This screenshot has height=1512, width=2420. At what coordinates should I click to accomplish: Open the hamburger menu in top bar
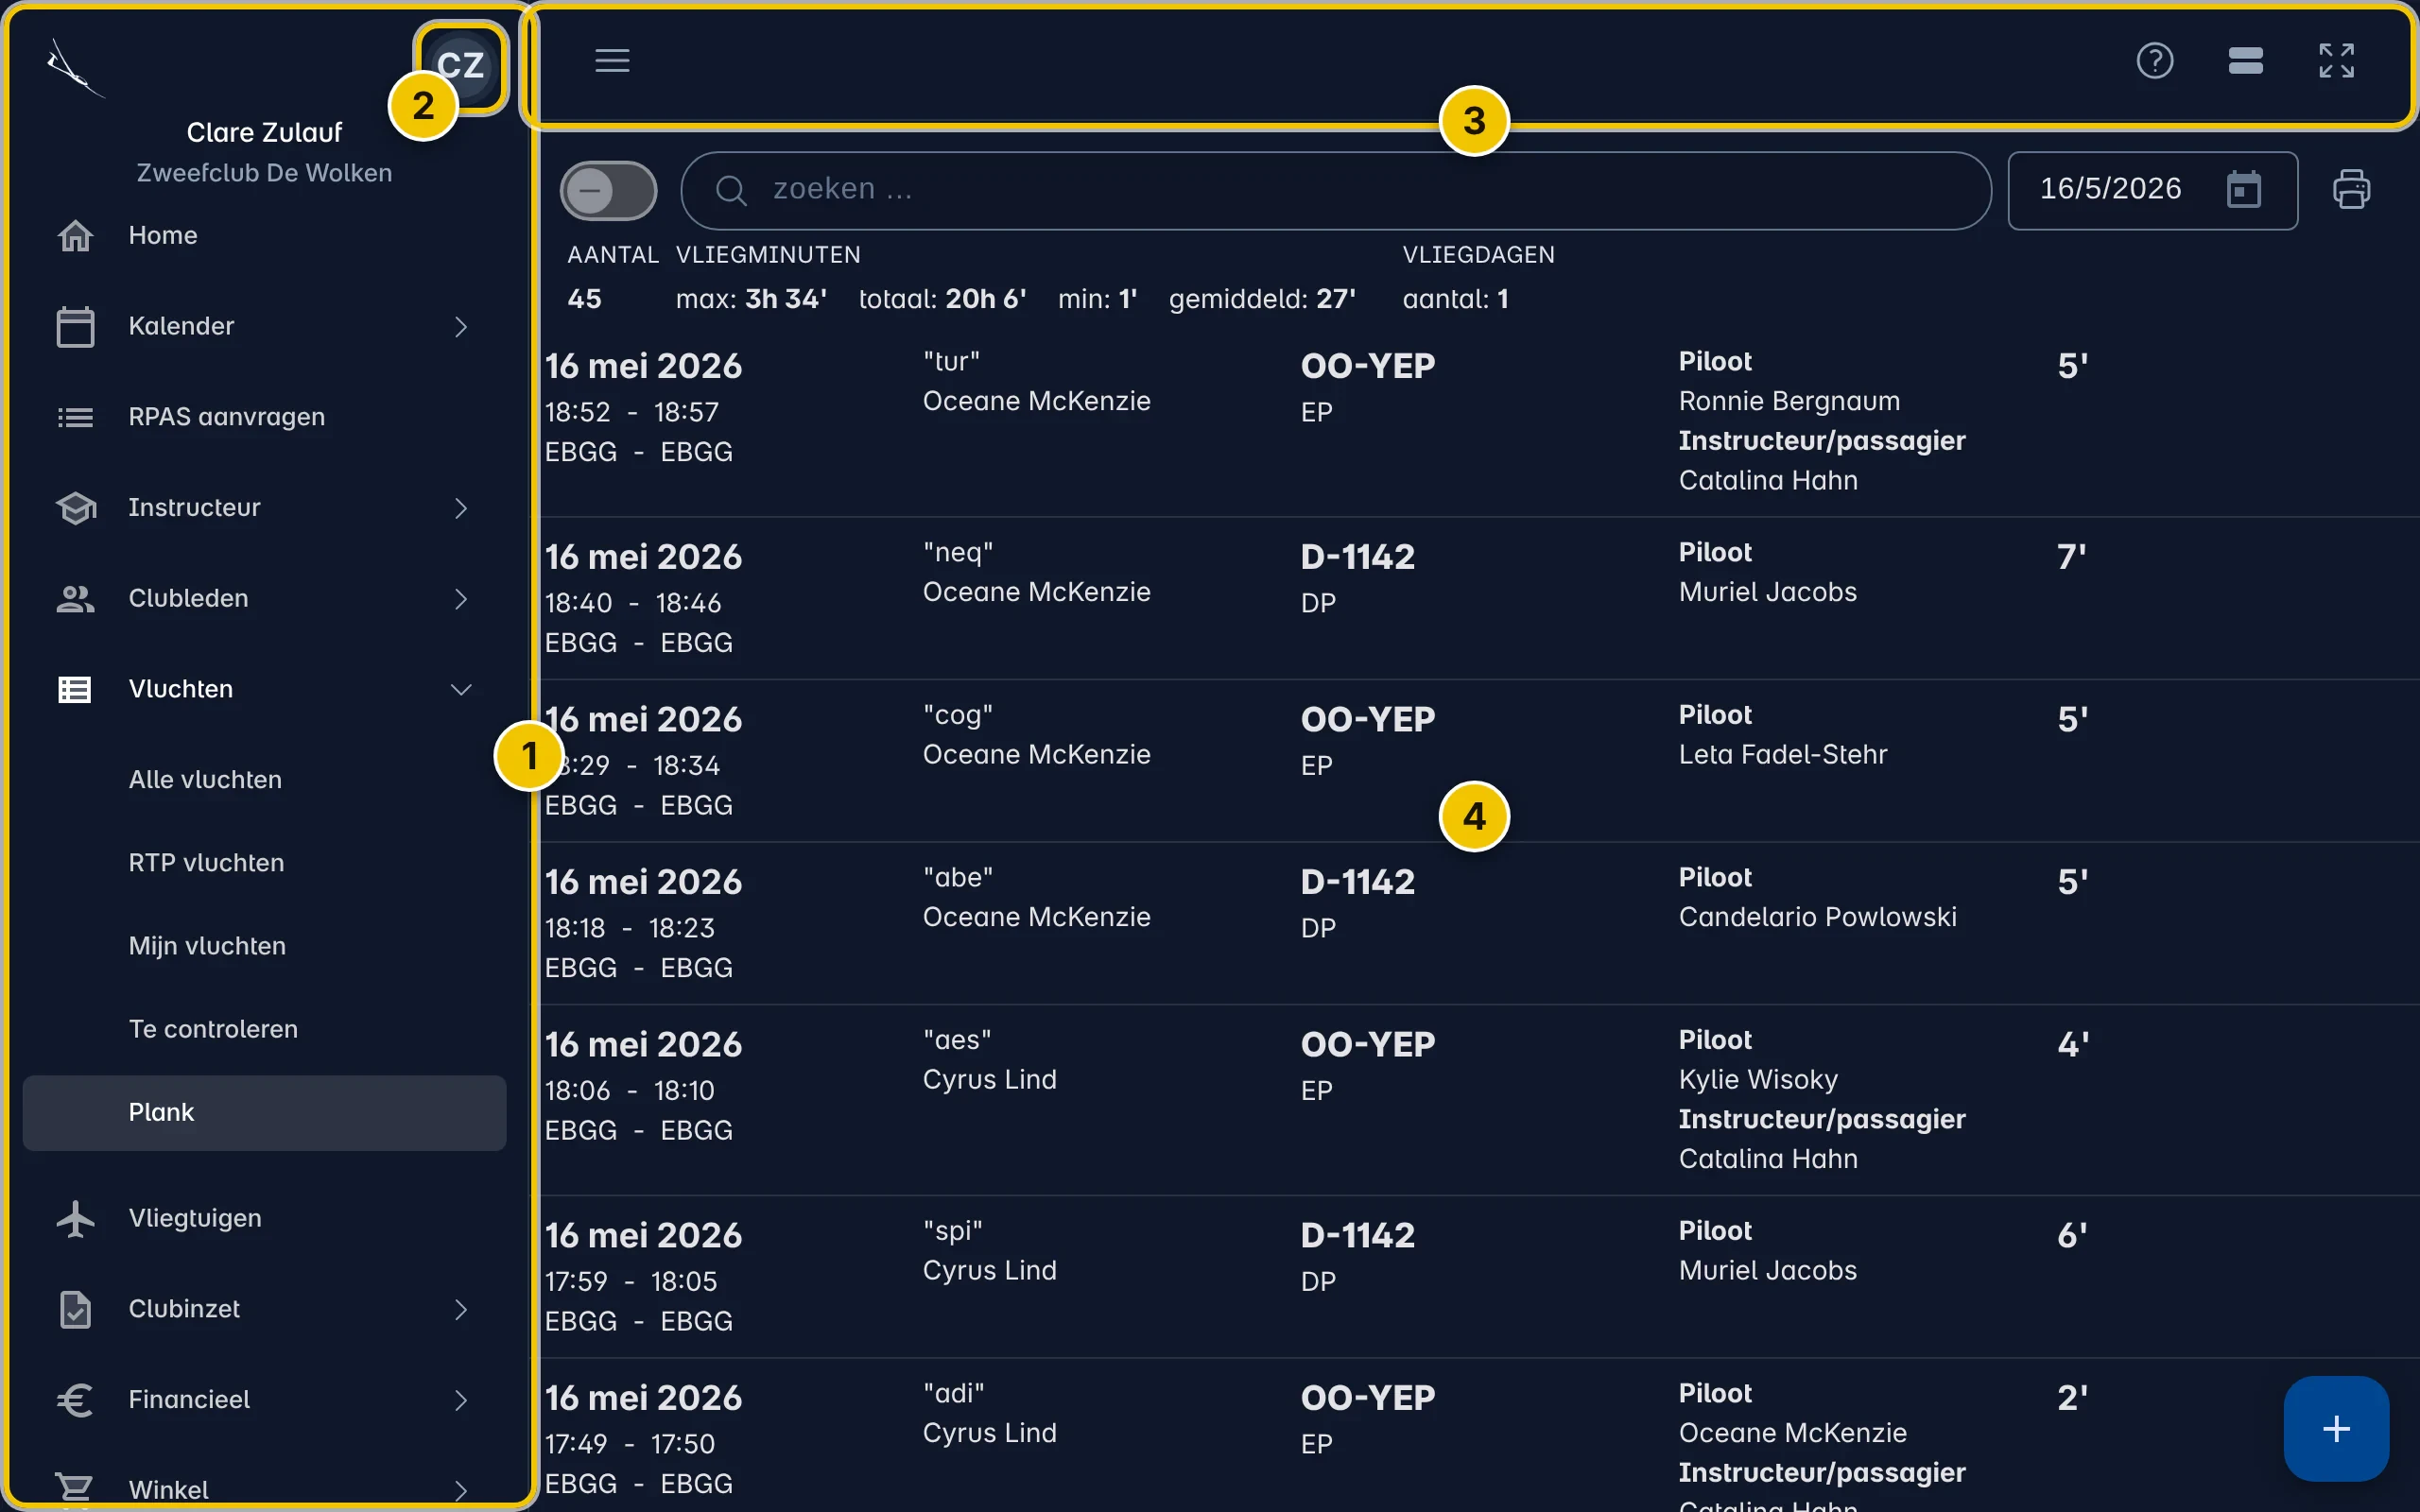point(612,61)
